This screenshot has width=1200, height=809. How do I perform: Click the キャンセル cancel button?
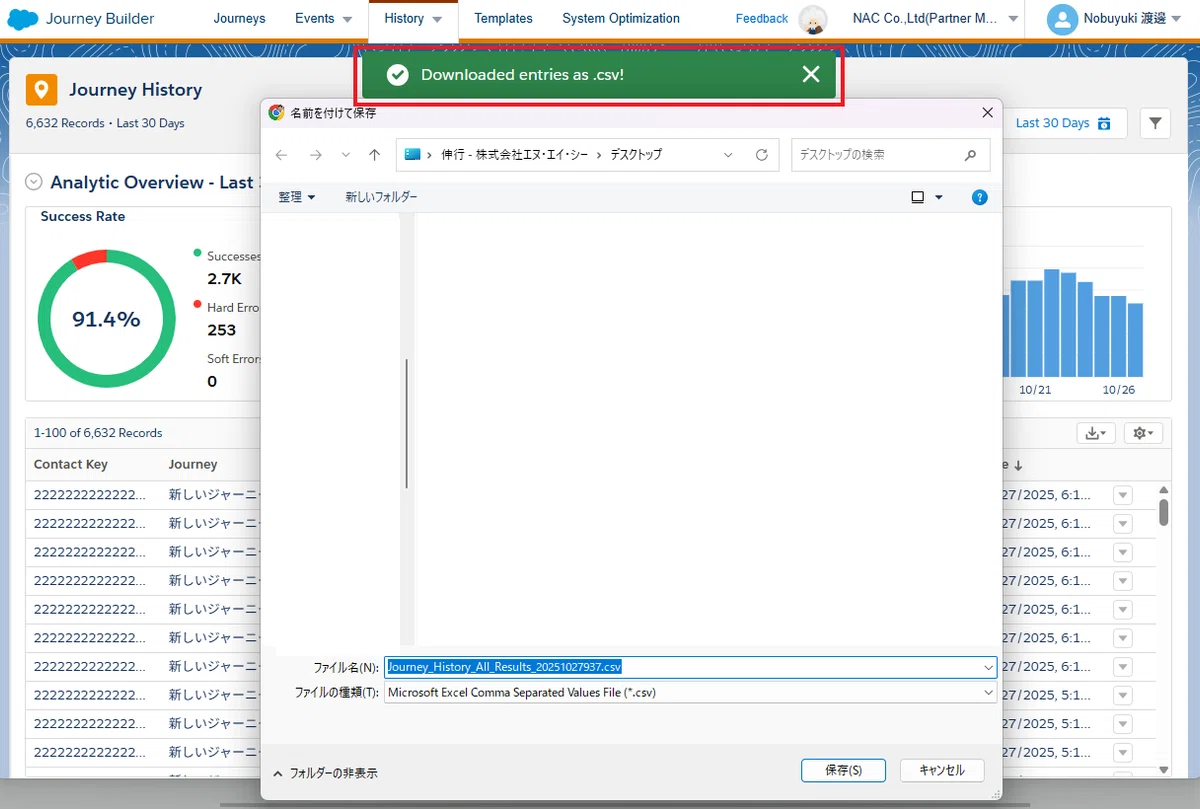[x=942, y=770]
